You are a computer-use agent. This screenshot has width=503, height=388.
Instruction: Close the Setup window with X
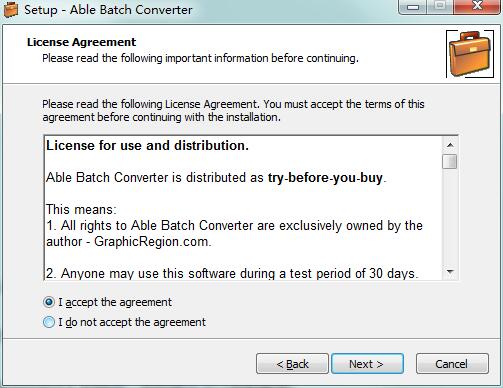tap(477, 7)
